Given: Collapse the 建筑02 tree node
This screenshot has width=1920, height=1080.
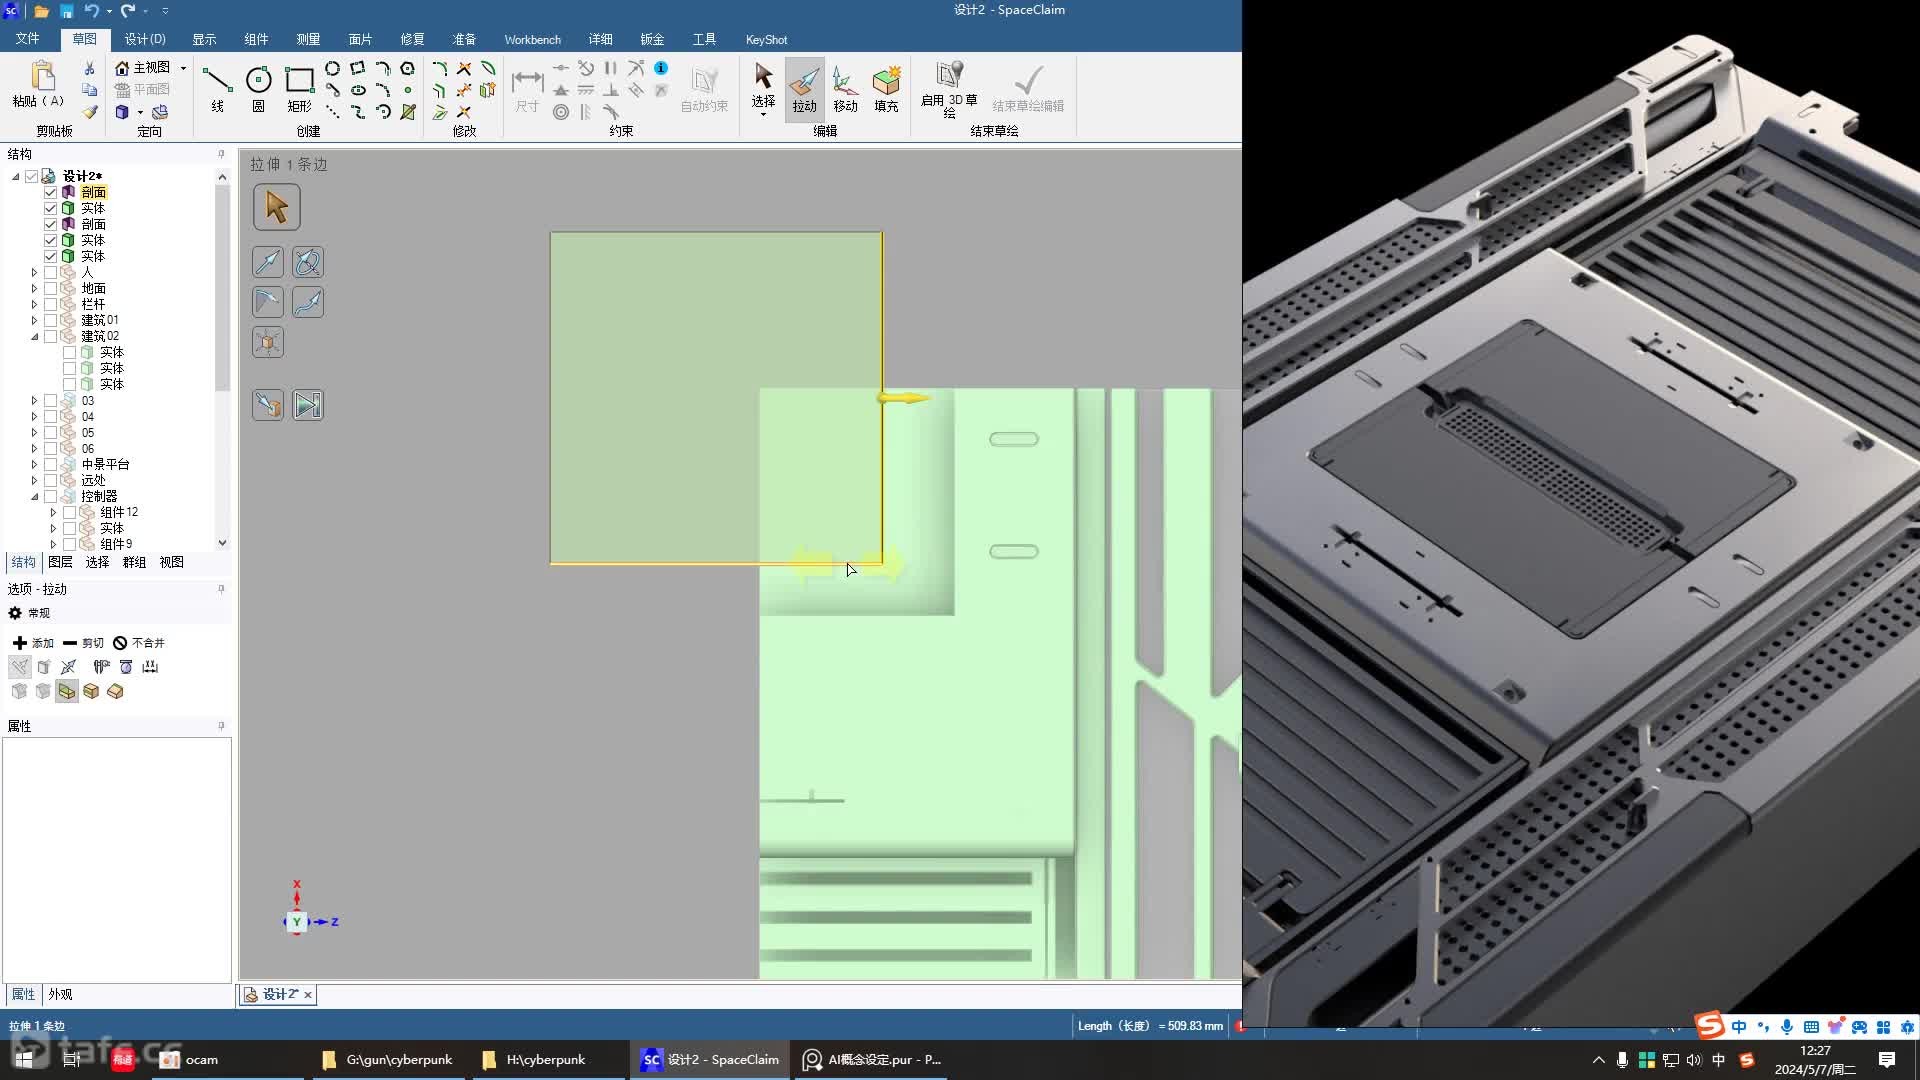Looking at the screenshot, I should [x=34, y=336].
